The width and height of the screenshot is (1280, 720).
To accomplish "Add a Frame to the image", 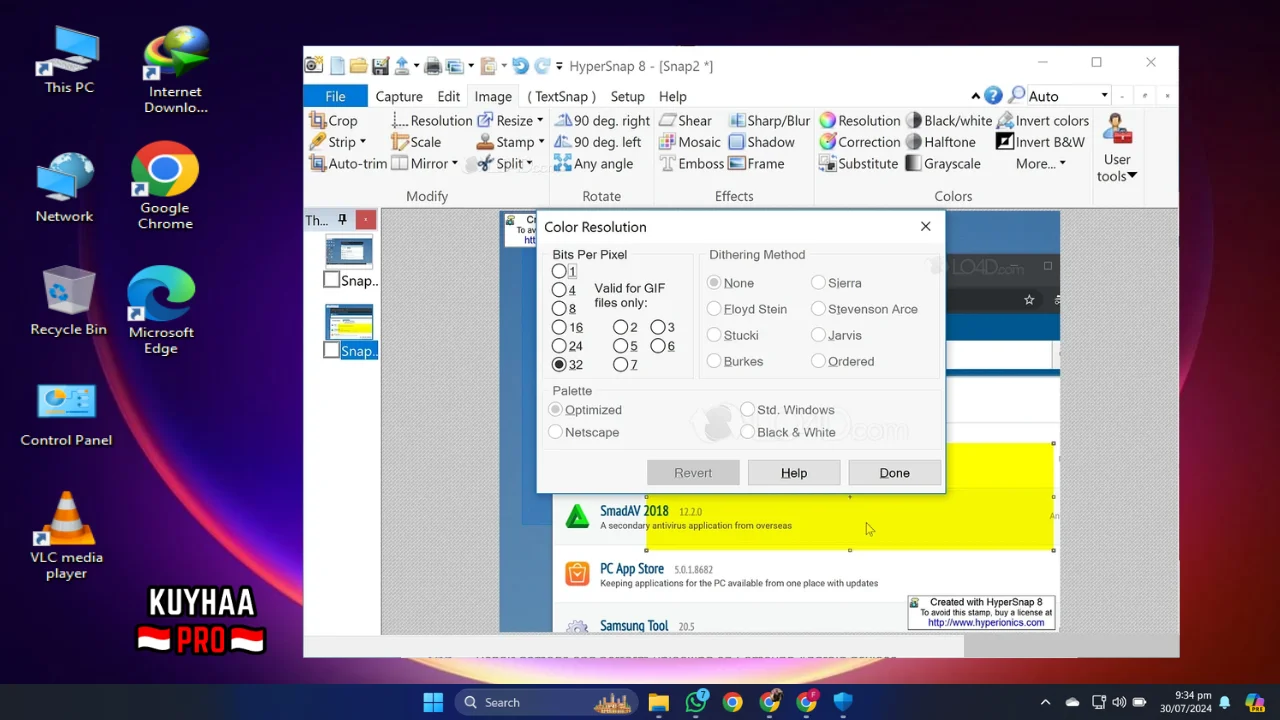I will pyautogui.click(x=756, y=164).
